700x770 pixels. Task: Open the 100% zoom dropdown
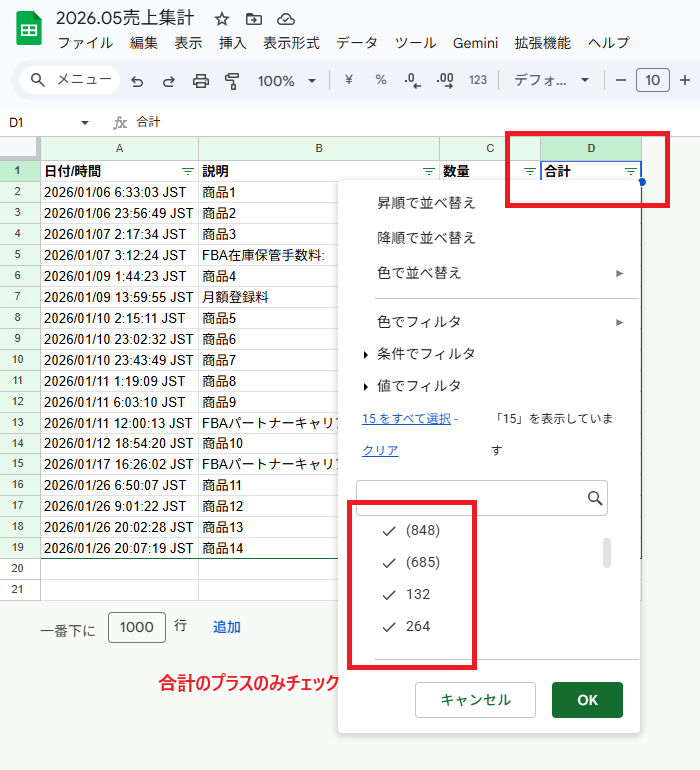(x=287, y=81)
